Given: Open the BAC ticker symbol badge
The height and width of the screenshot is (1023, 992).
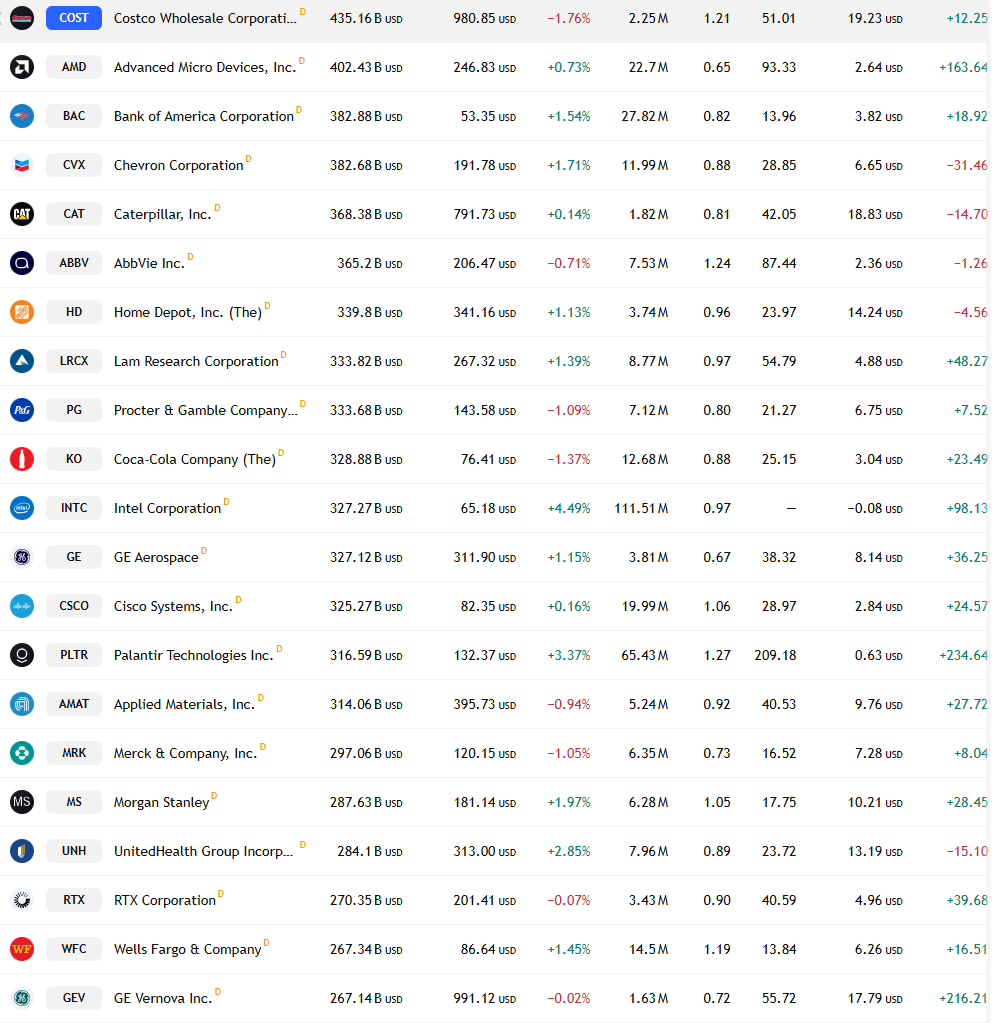Looking at the screenshot, I should tap(74, 115).
